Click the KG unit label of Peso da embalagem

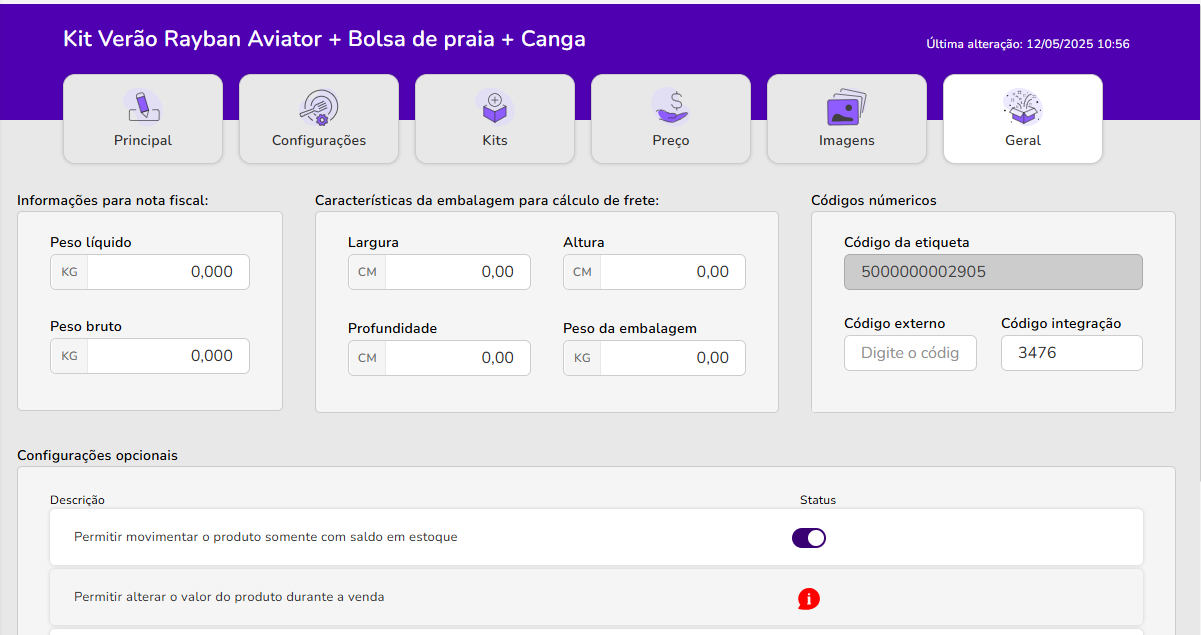[582, 358]
